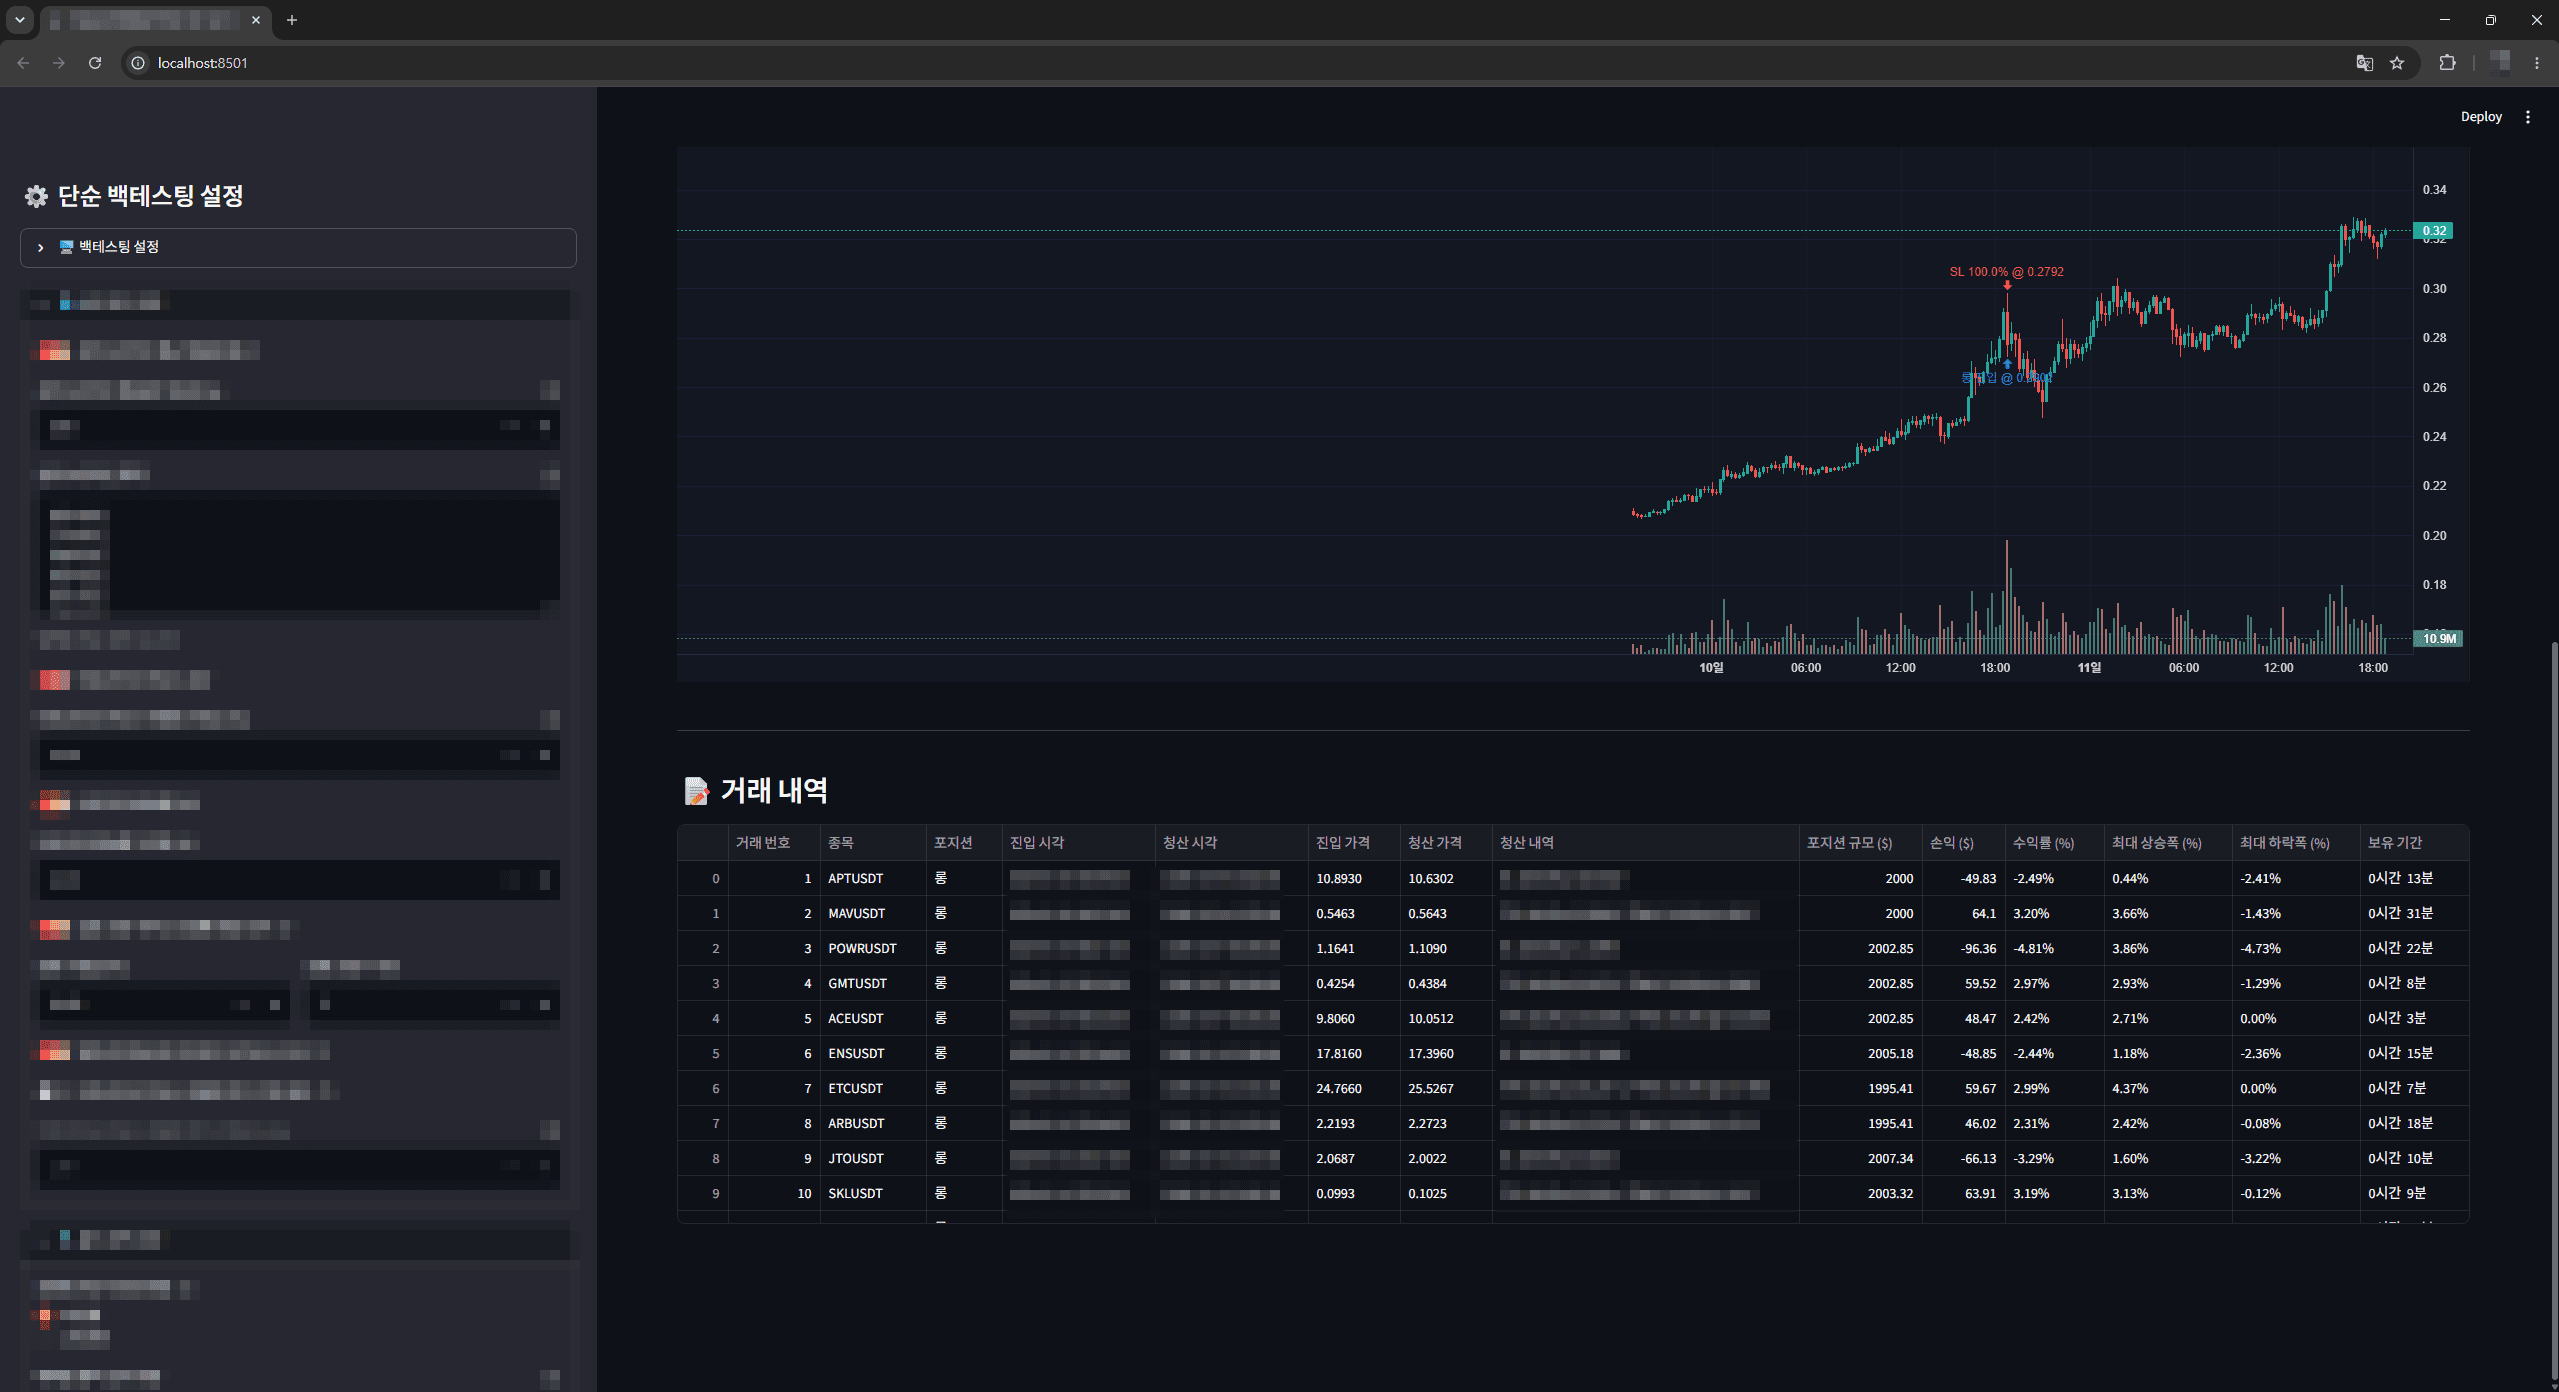This screenshot has width=2559, height=1392.
Task: Click exit price cell 25.5267
Action: pos(1446,1089)
